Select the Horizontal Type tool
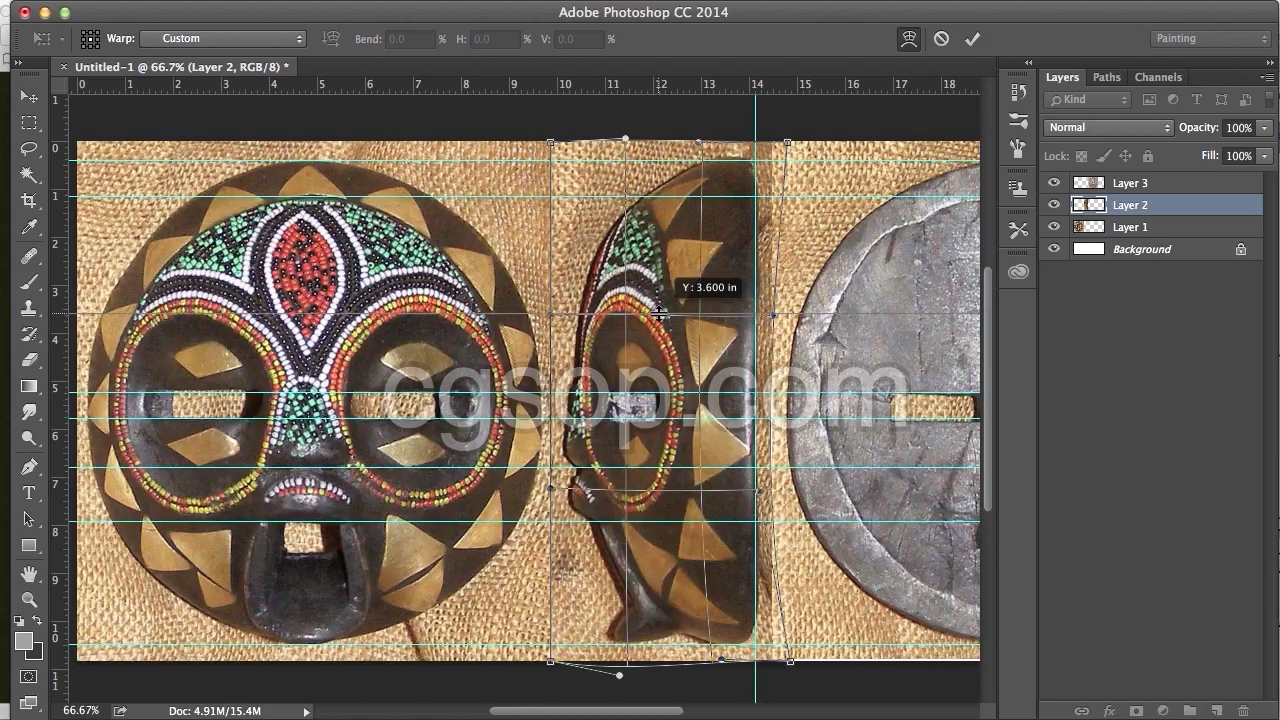1280x720 pixels. point(29,493)
